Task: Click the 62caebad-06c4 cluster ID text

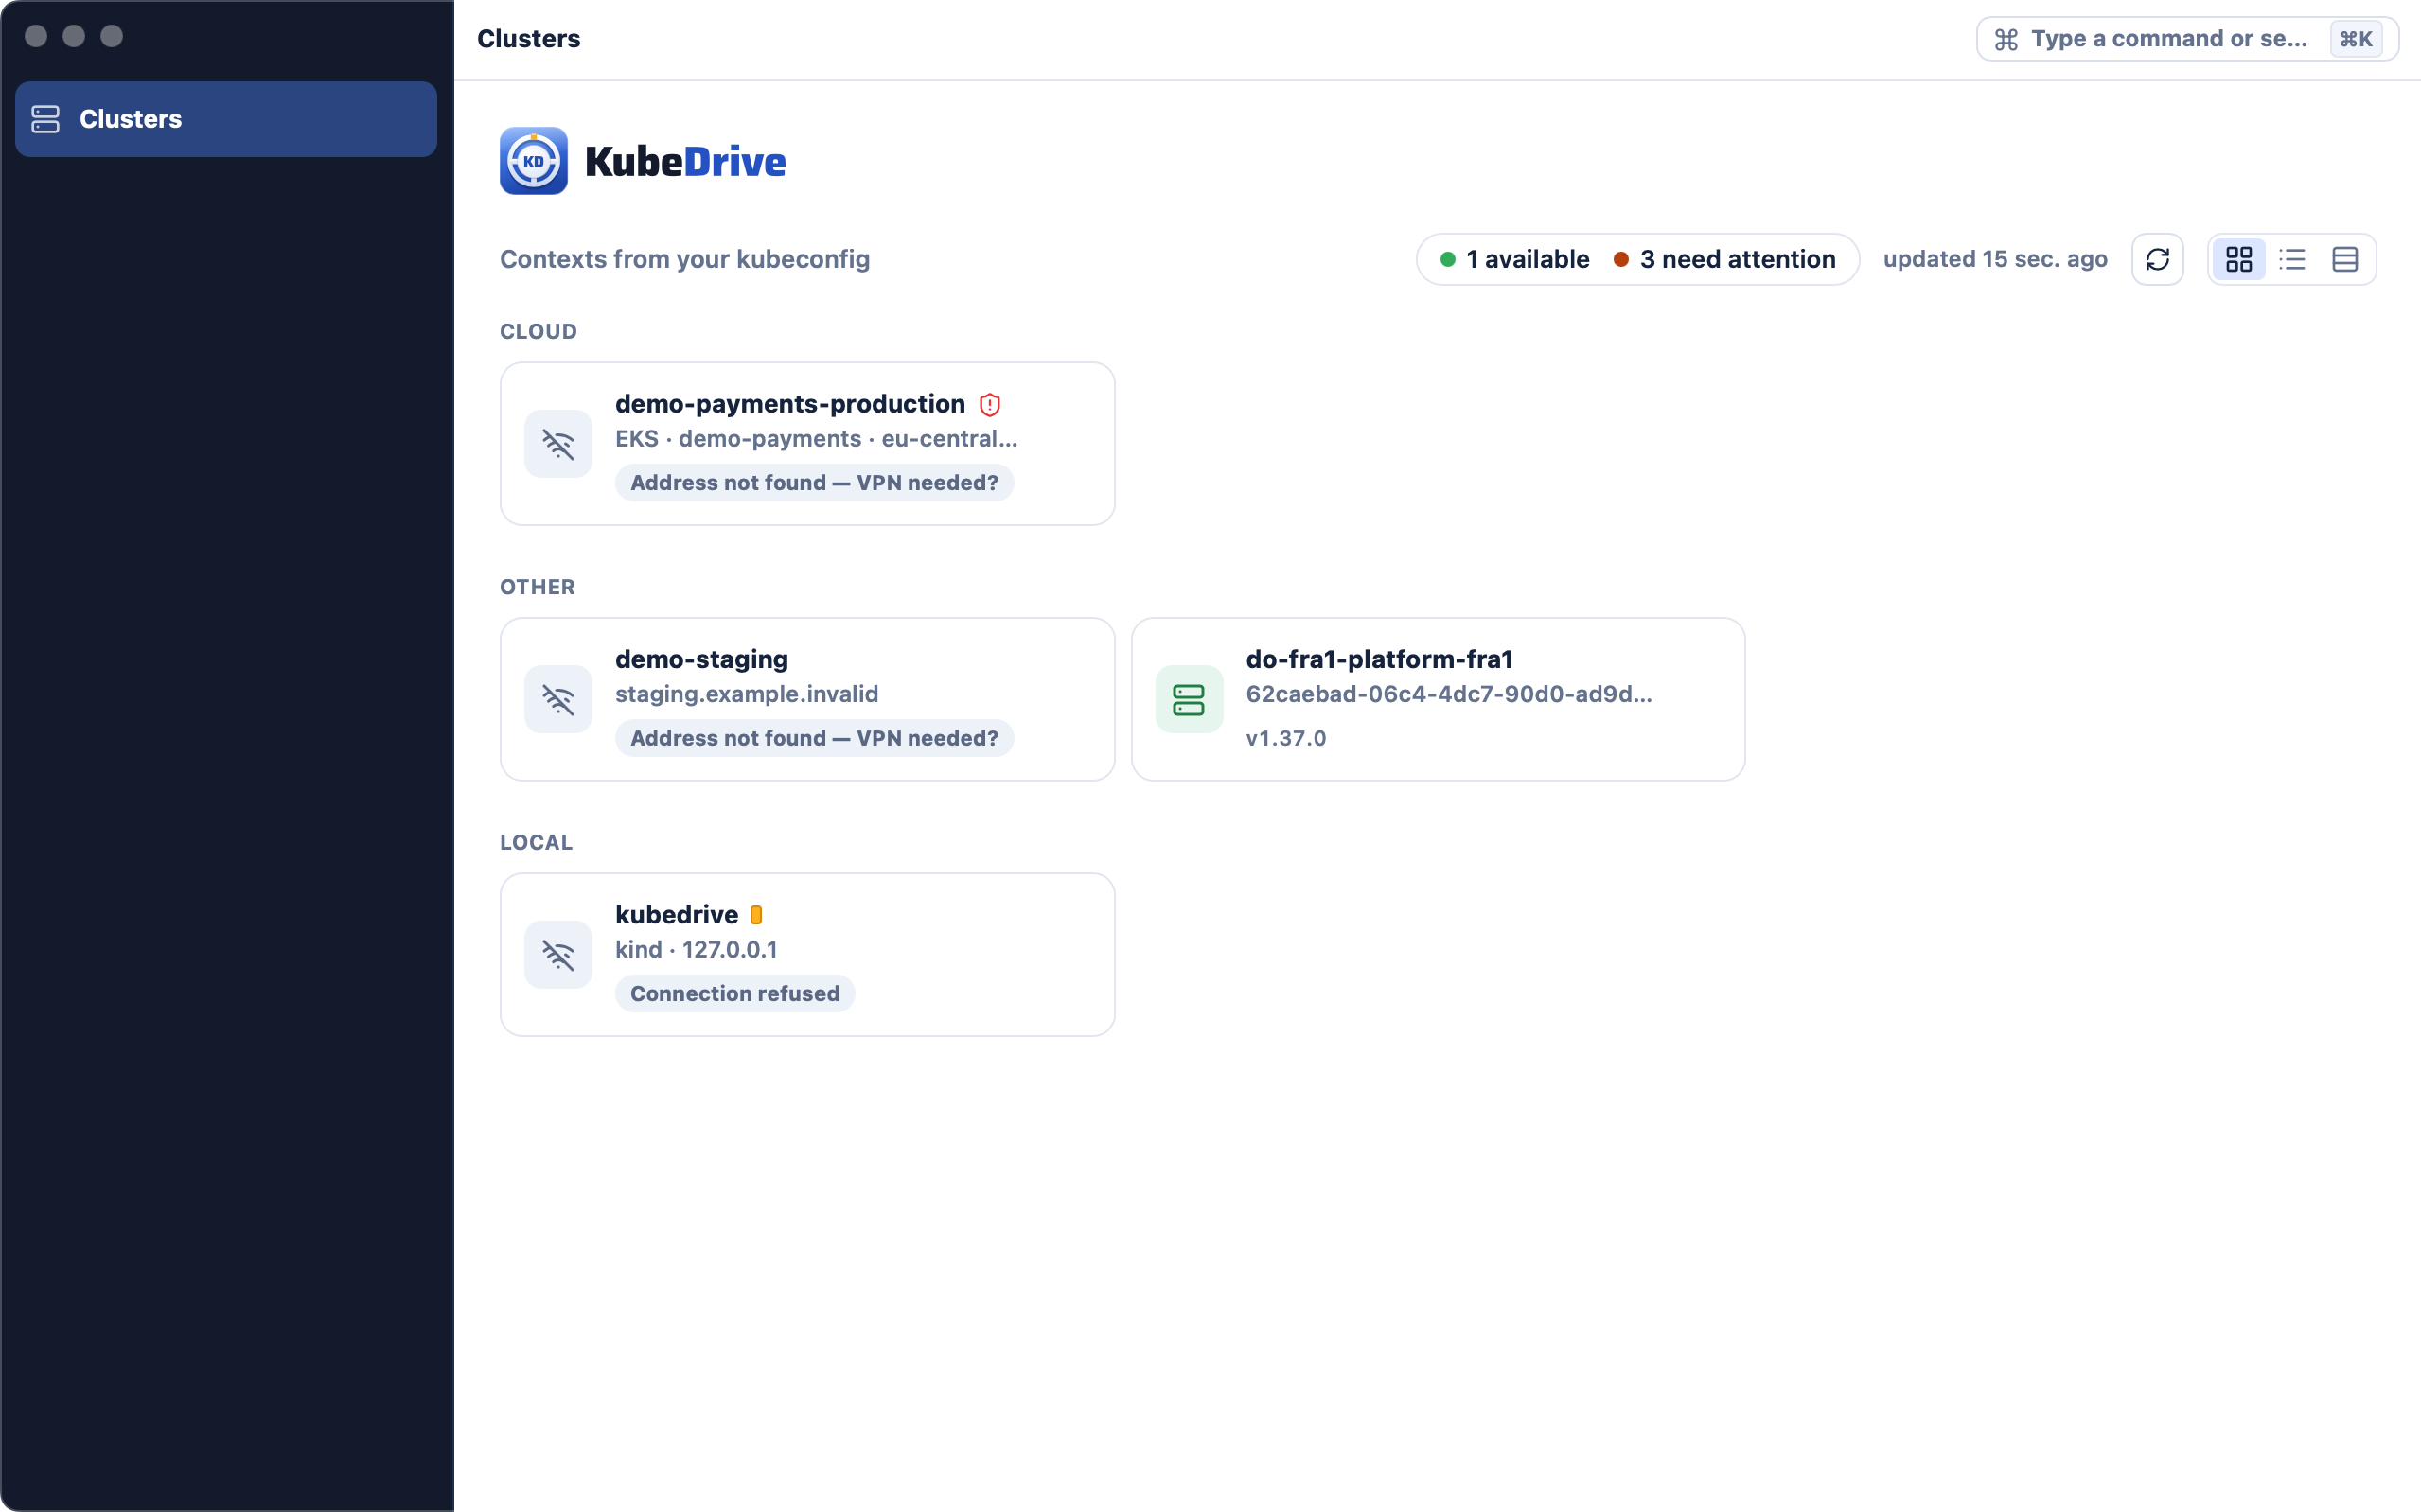Action: point(1449,694)
